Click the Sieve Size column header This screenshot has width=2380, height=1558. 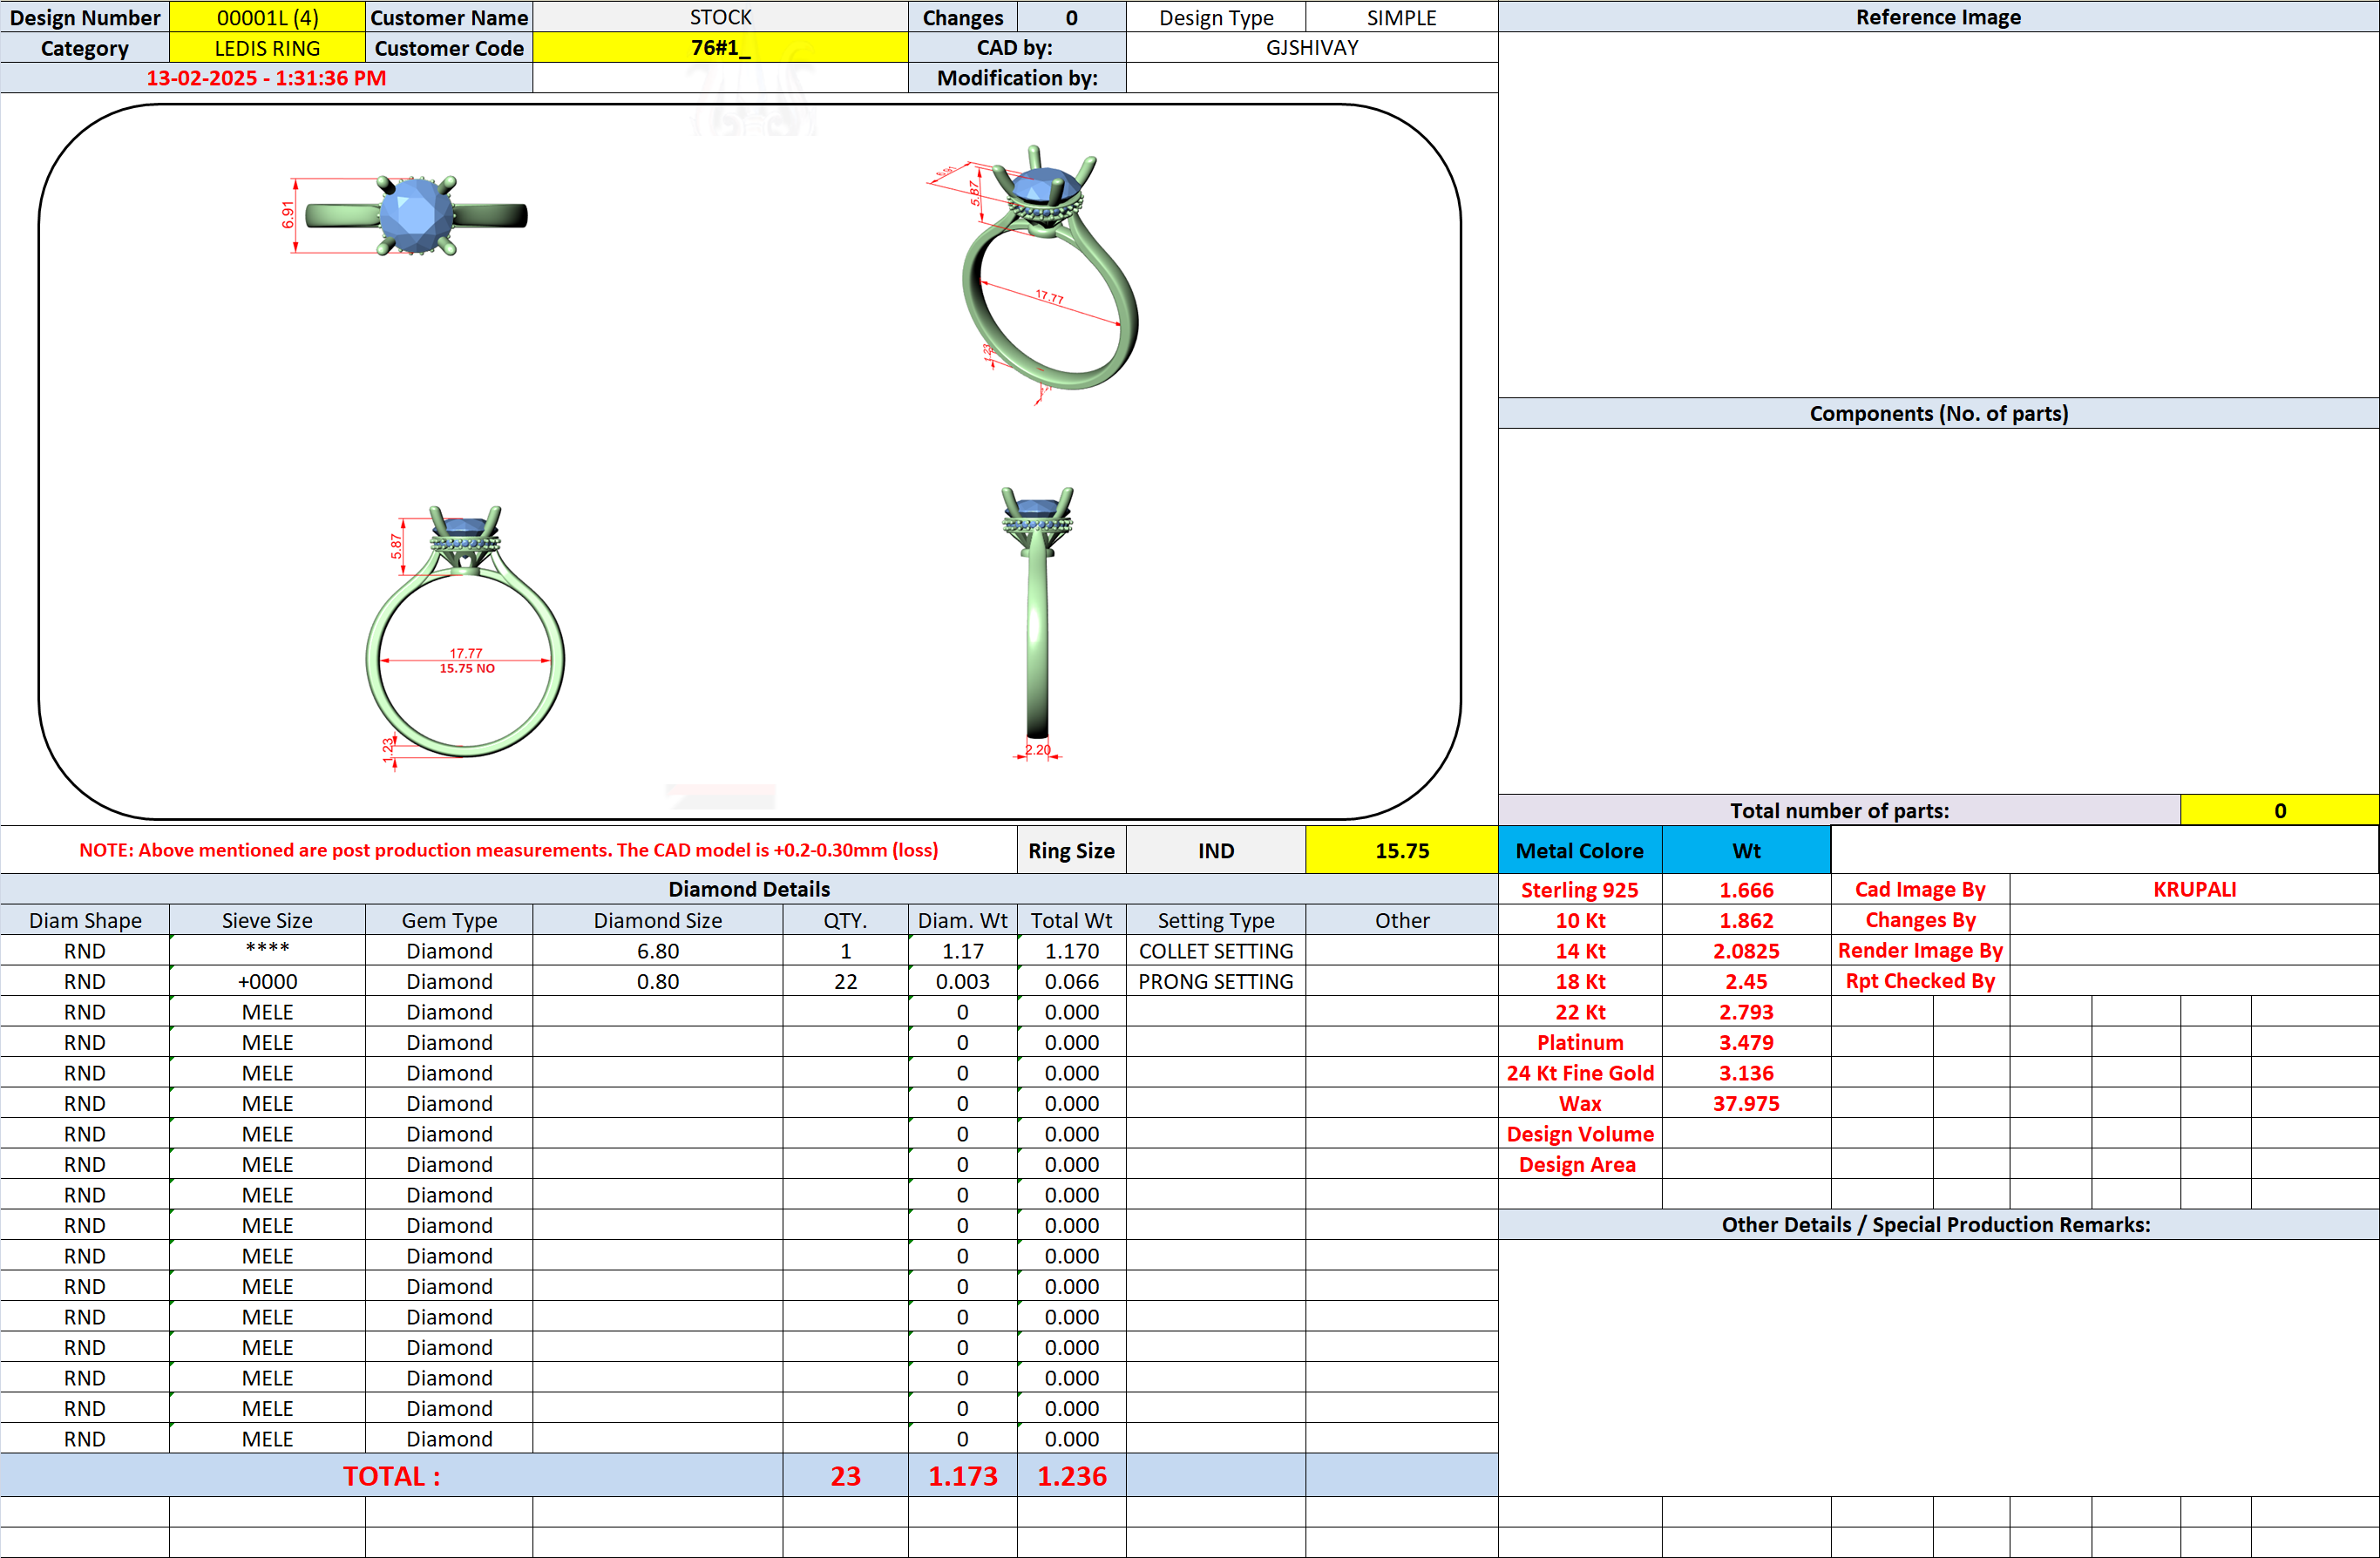tap(267, 920)
